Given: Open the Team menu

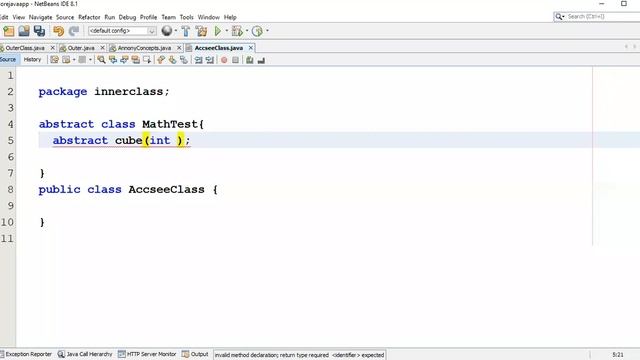Looking at the screenshot, I should click(x=168, y=17).
